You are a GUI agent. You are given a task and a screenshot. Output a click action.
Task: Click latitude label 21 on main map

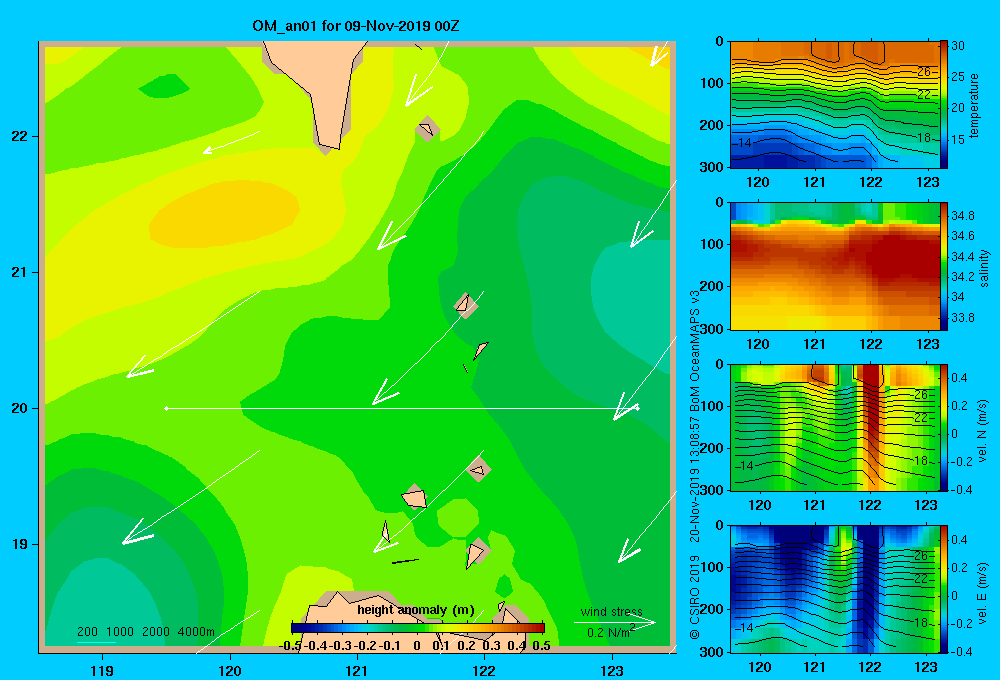[19, 272]
